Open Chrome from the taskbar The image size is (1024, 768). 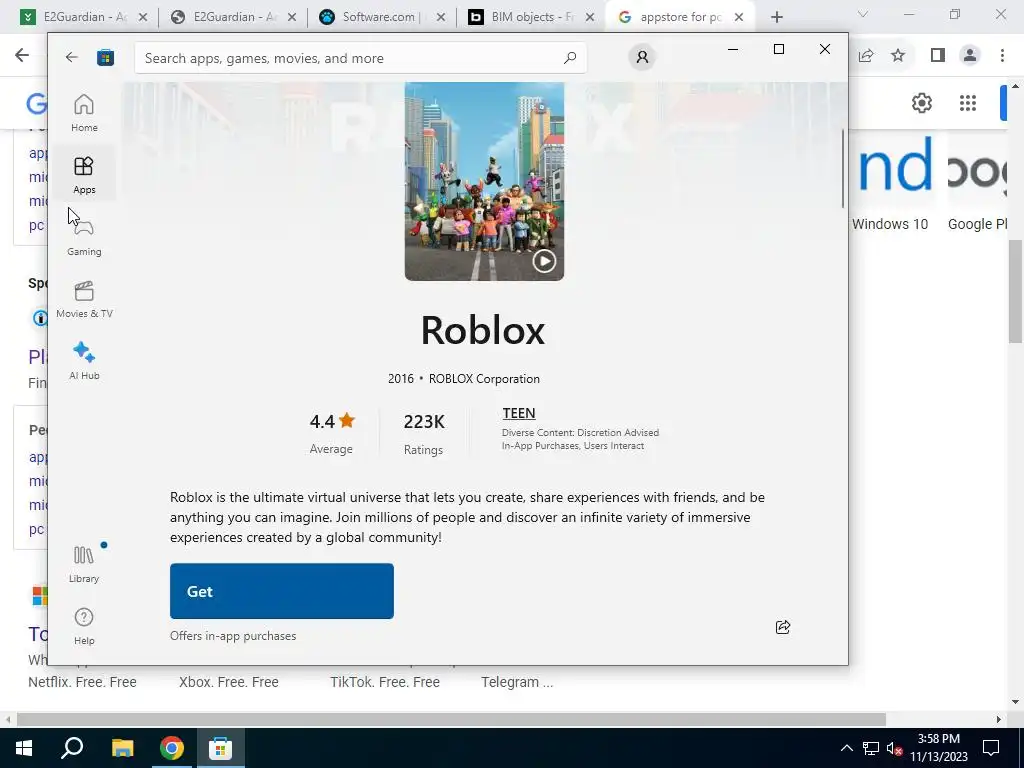[172, 748]
